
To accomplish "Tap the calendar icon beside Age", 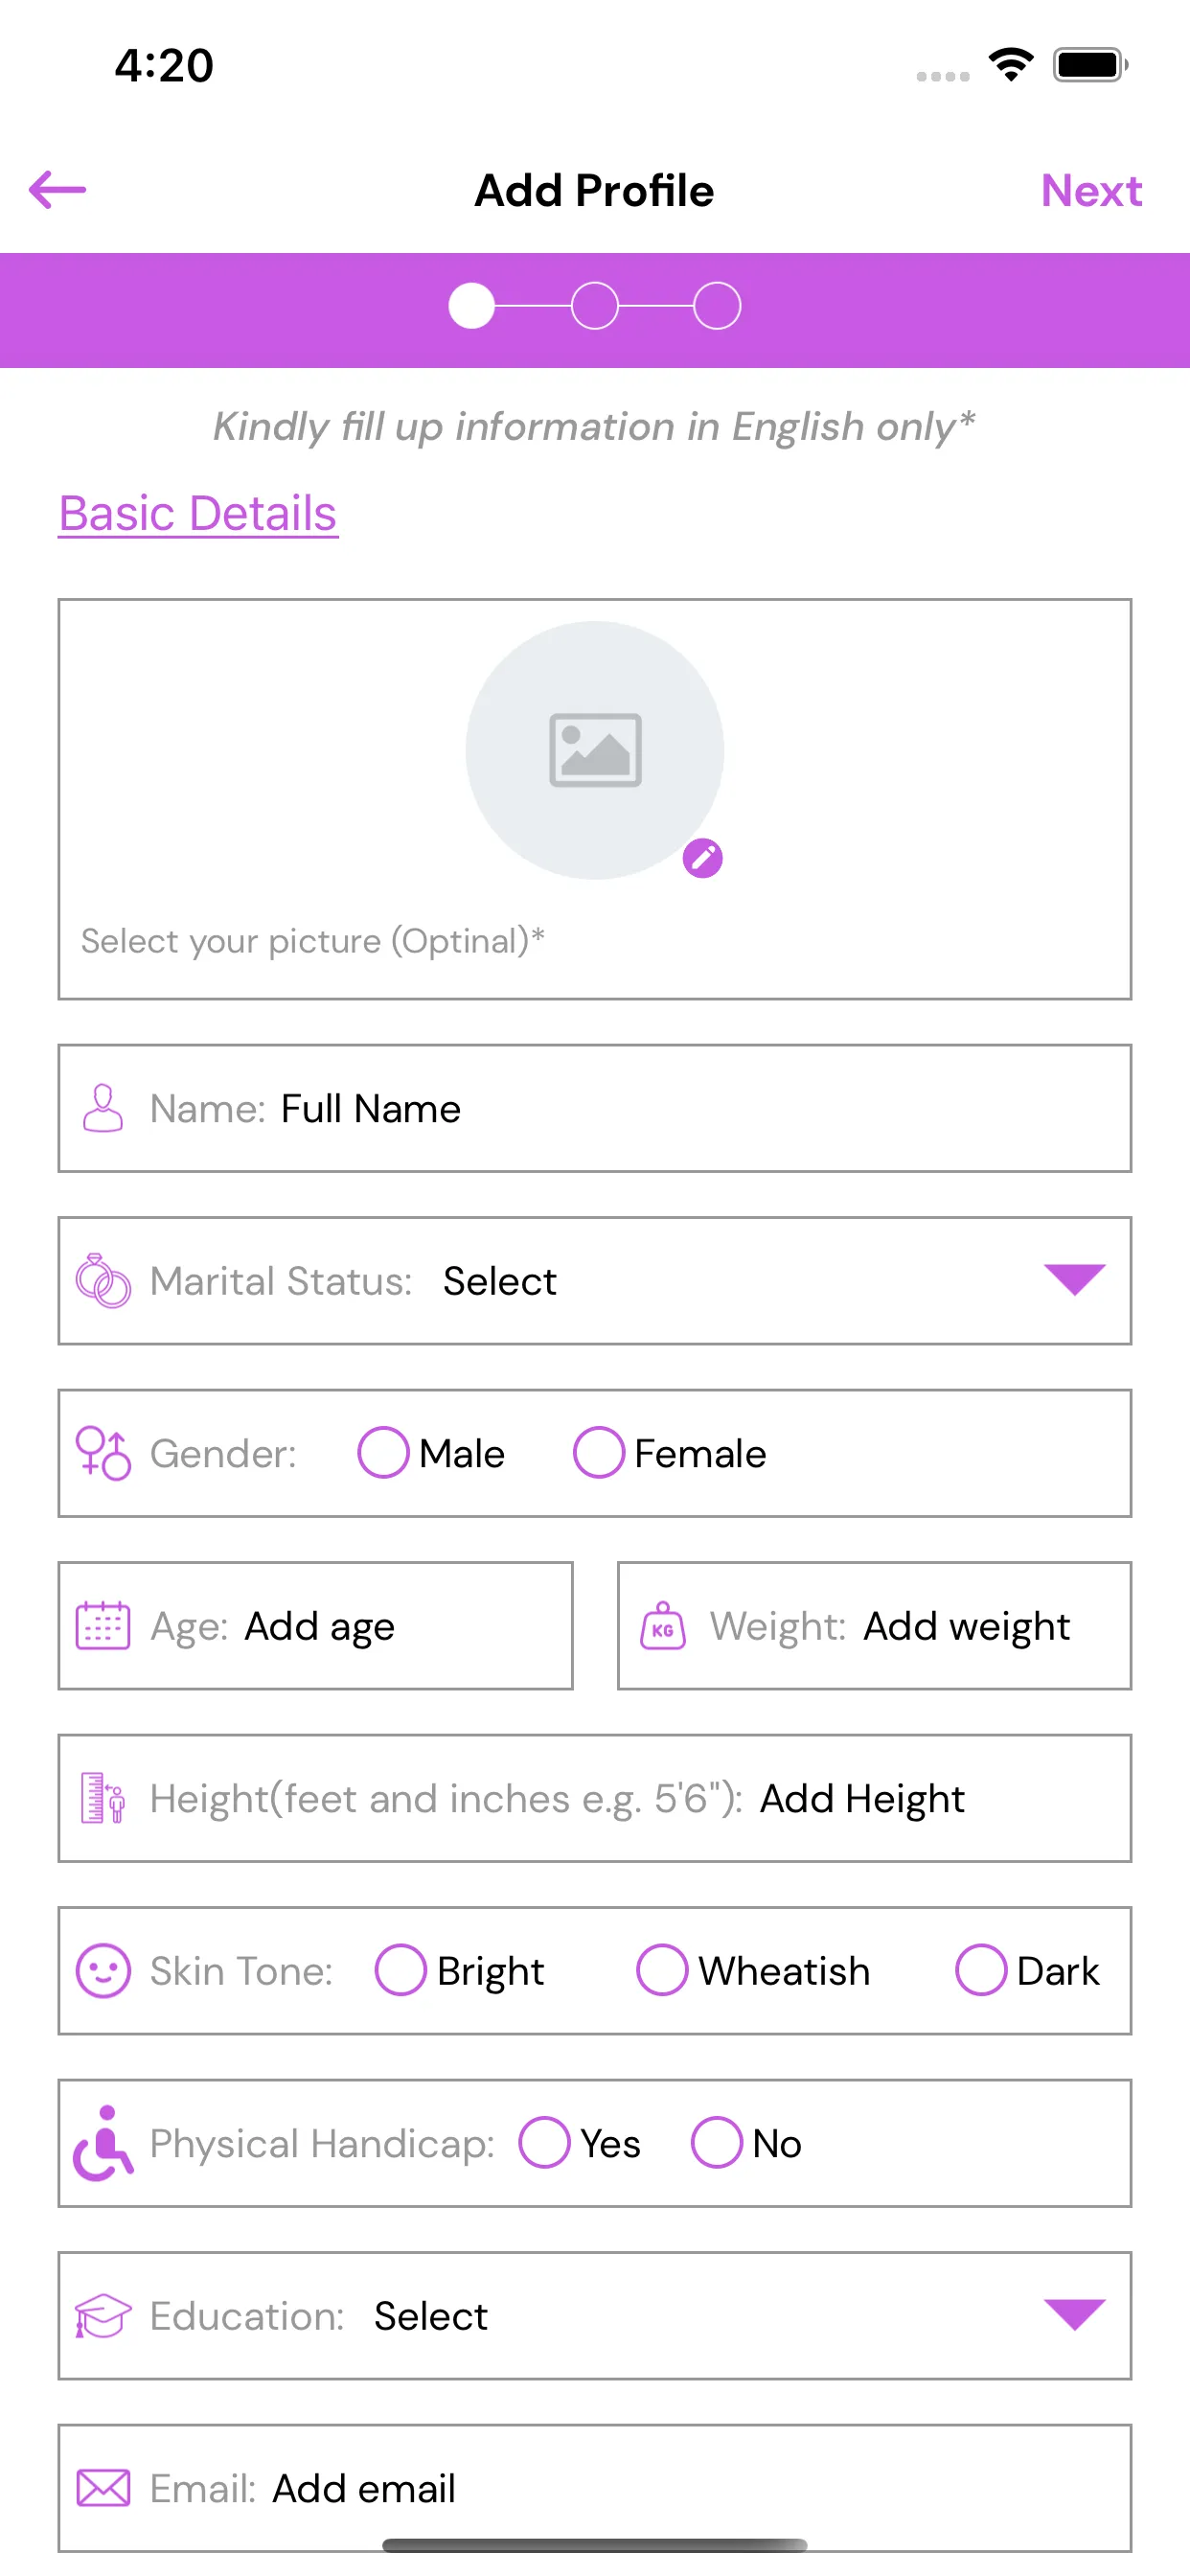I will (103, 1626).
